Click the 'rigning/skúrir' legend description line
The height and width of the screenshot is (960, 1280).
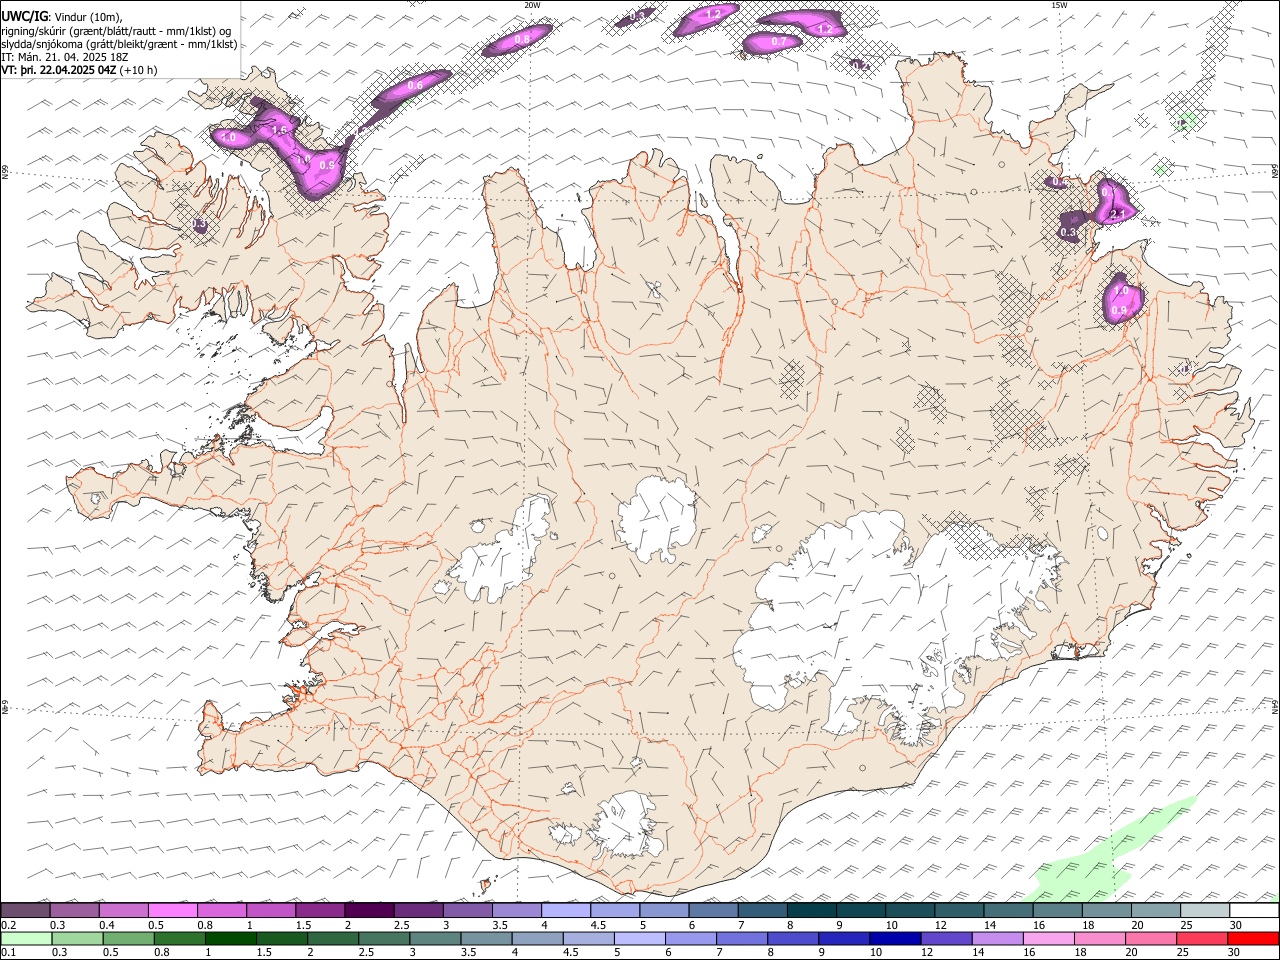(115, 31)
